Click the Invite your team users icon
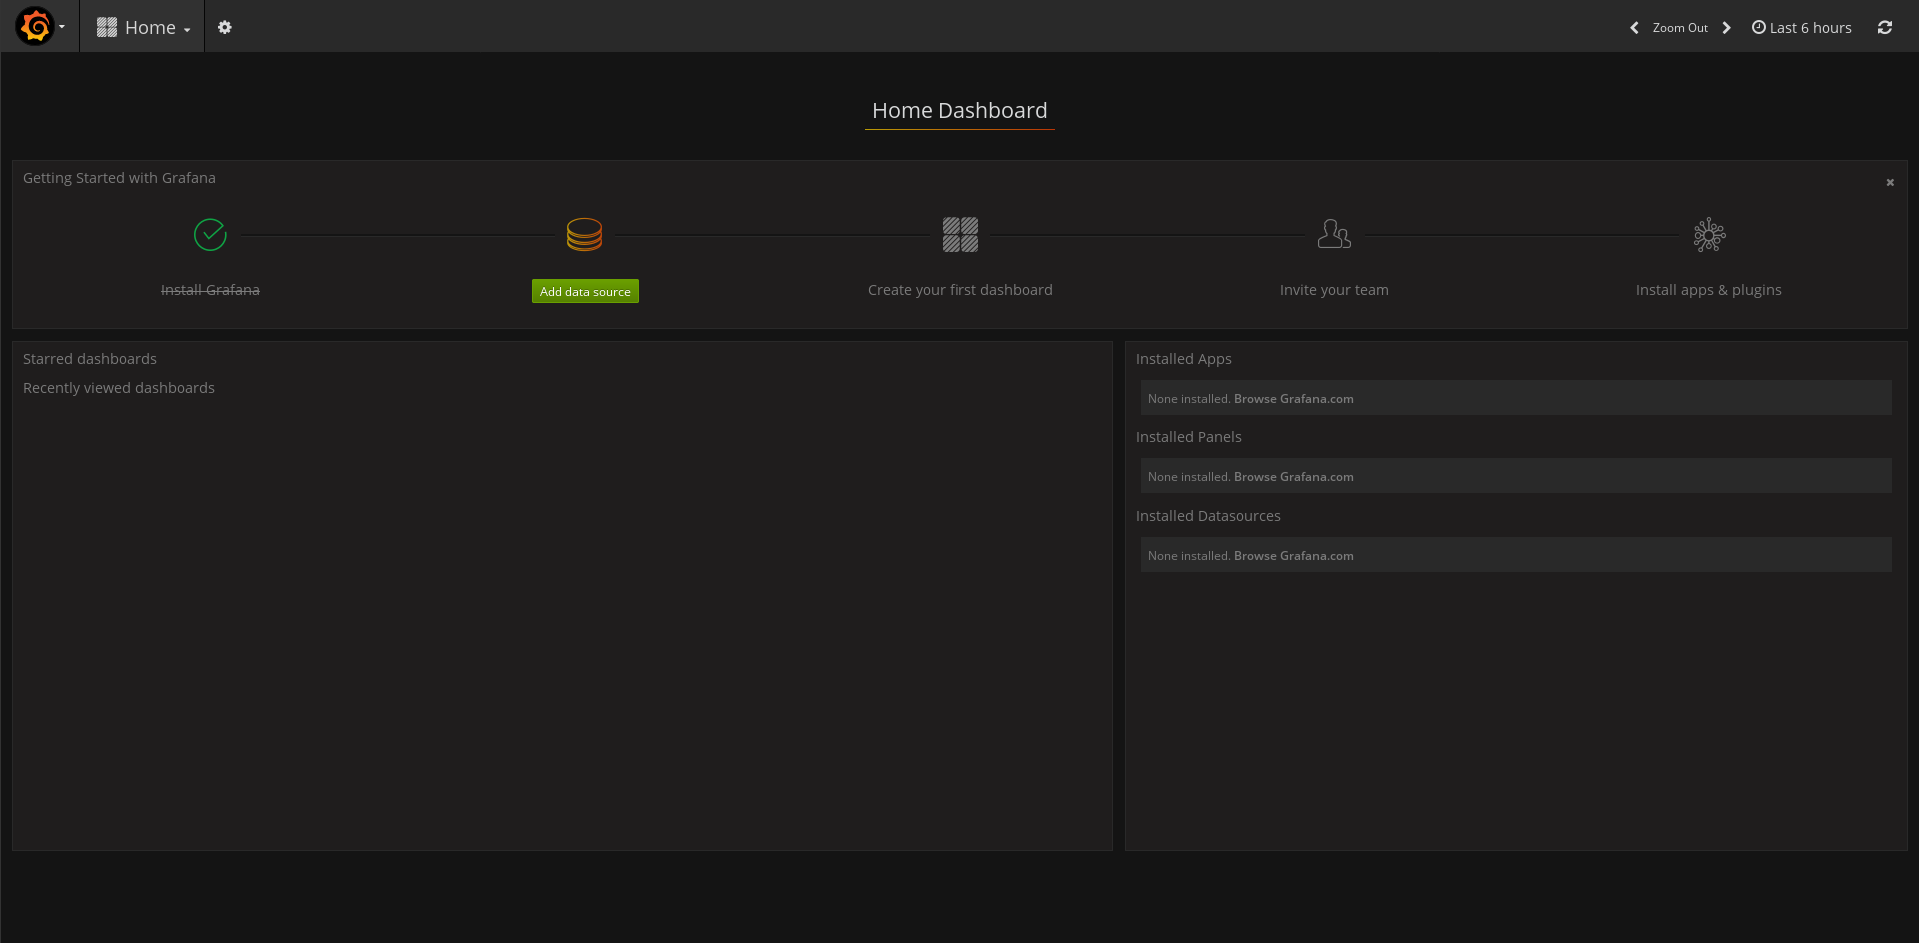This screenshot has width=1919, height=943. point(1334,235)
